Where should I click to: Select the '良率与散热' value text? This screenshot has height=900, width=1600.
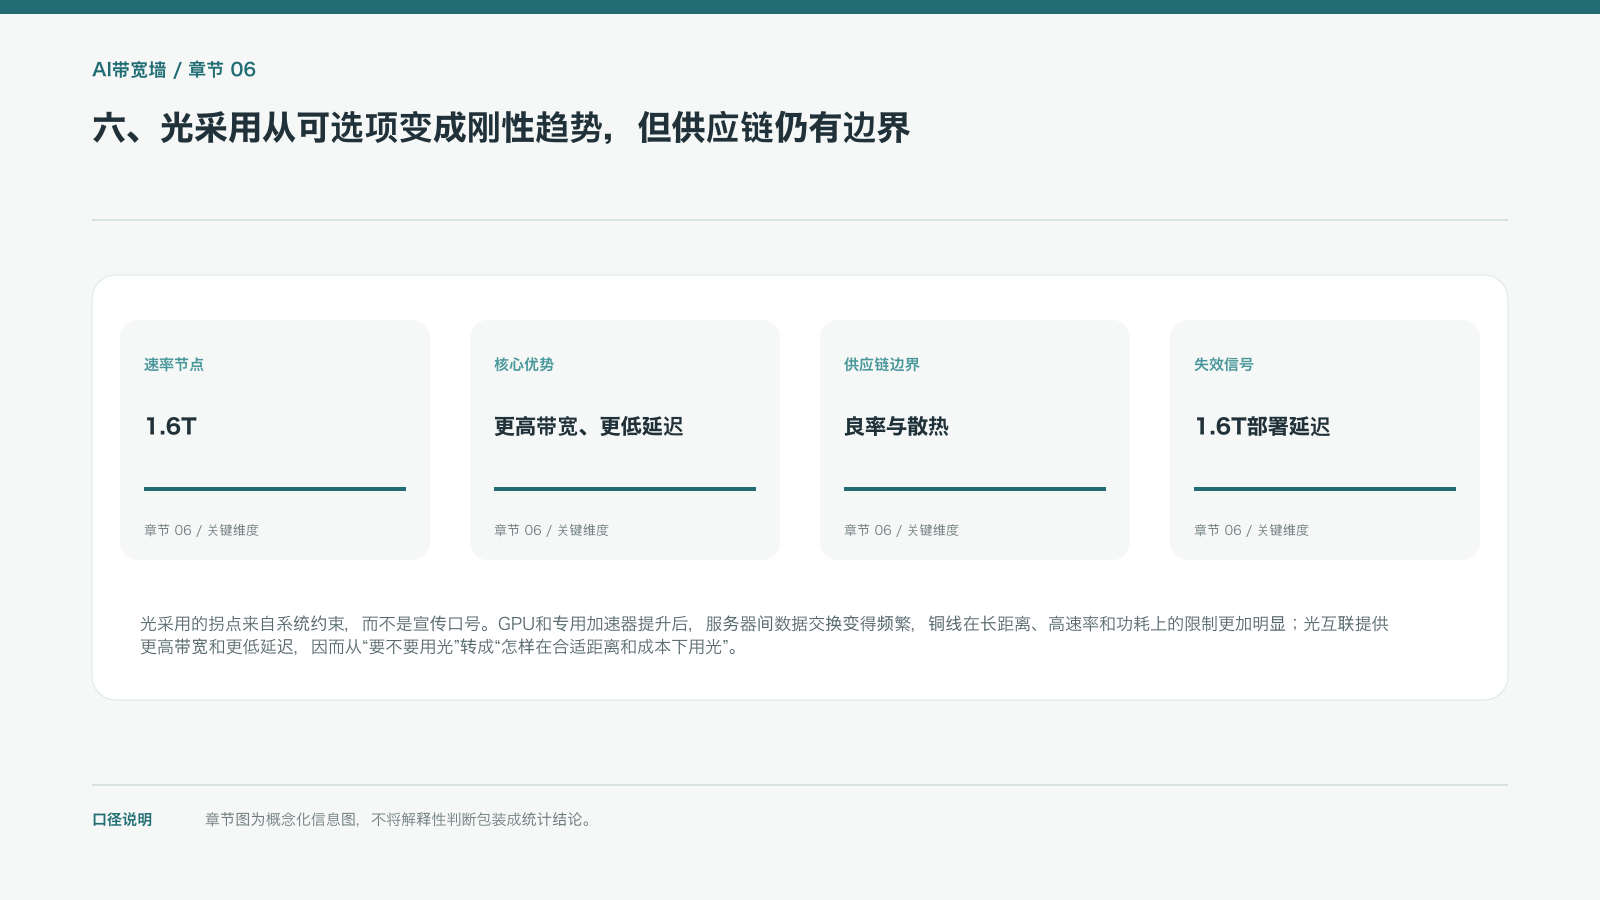(x=896, y=426)
